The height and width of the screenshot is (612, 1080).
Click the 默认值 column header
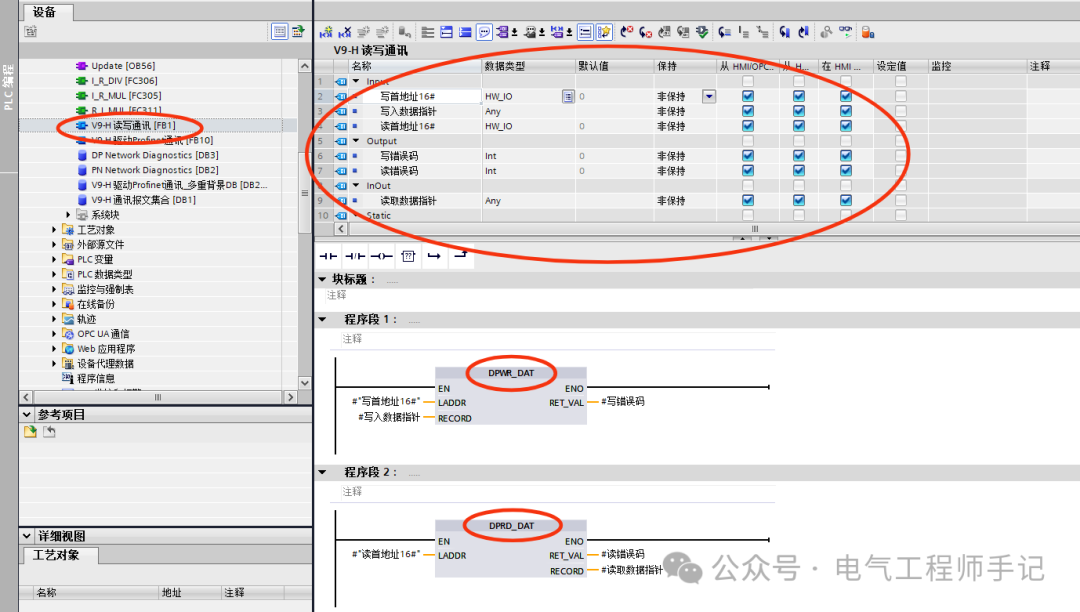point(615,66)
